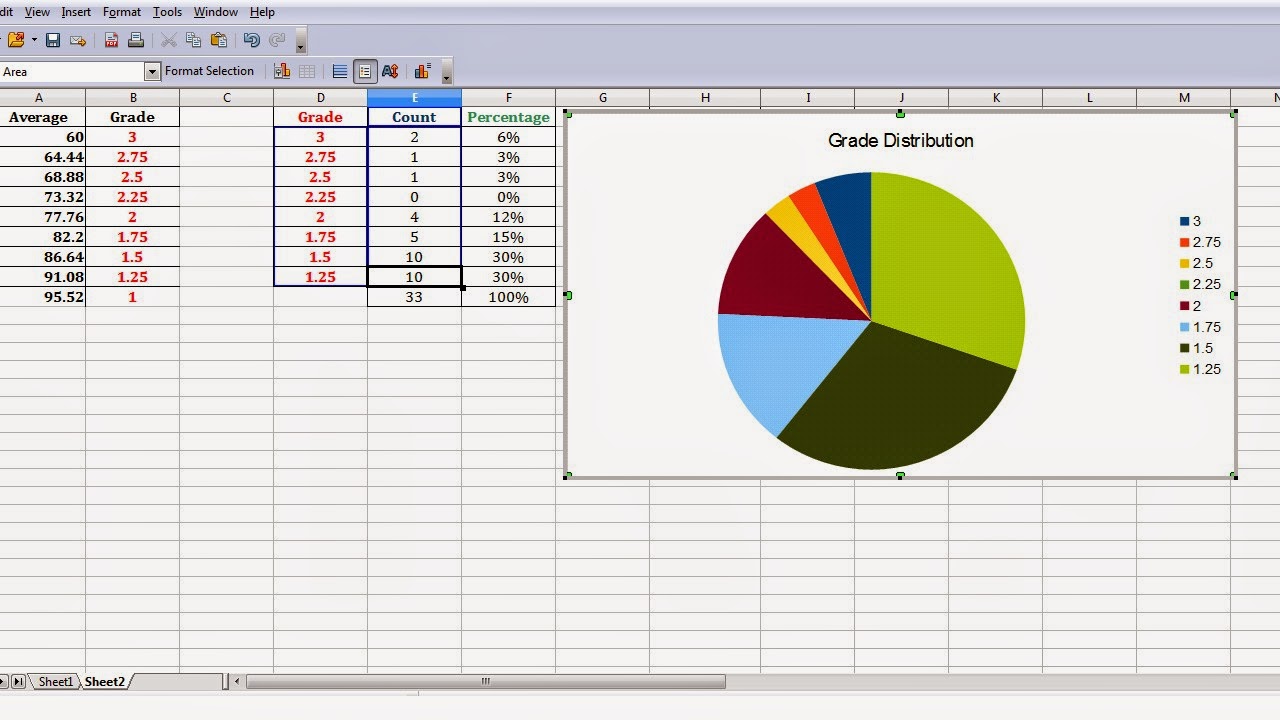This screenshot has height=720, width=1280.
Task: Click the Copy icon
Action: [x=193, y=40]
